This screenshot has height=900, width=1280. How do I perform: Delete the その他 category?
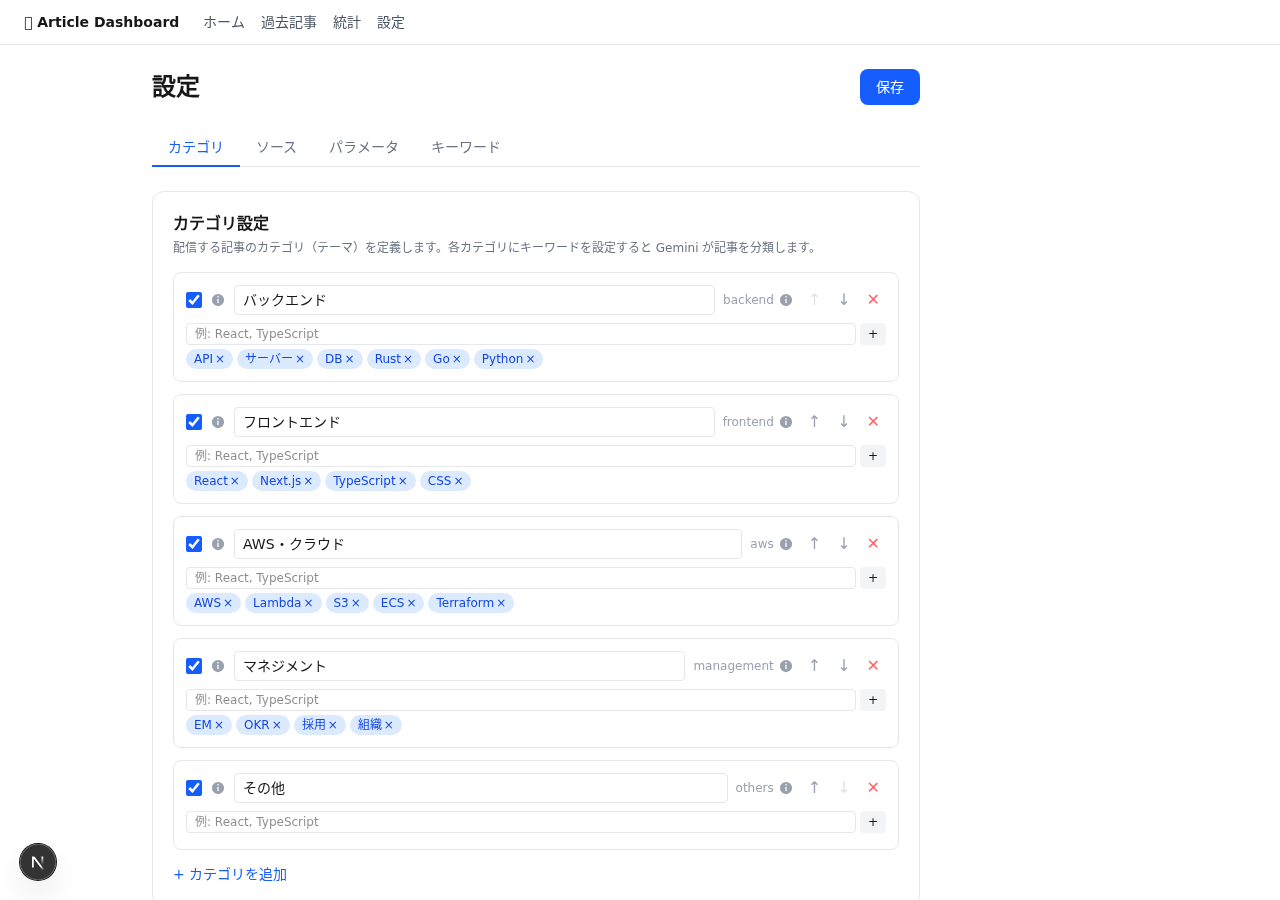coord(873,788)
